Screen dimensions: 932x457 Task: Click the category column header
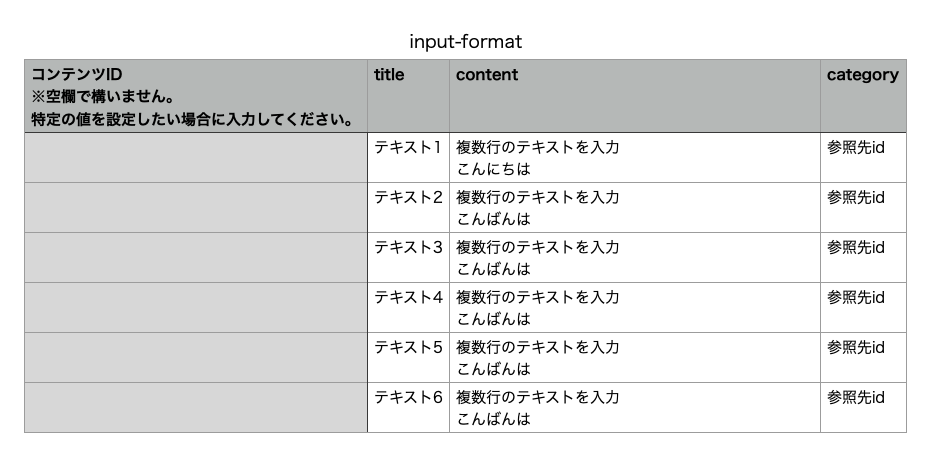862,96
